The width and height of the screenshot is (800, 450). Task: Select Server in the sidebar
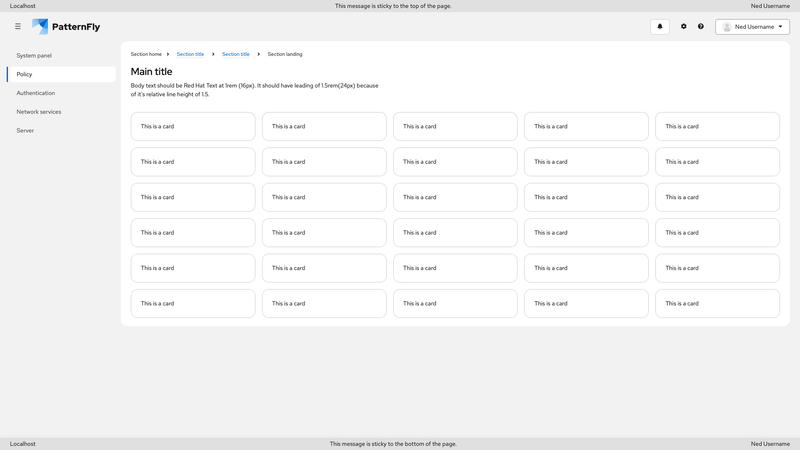[25, 130]
